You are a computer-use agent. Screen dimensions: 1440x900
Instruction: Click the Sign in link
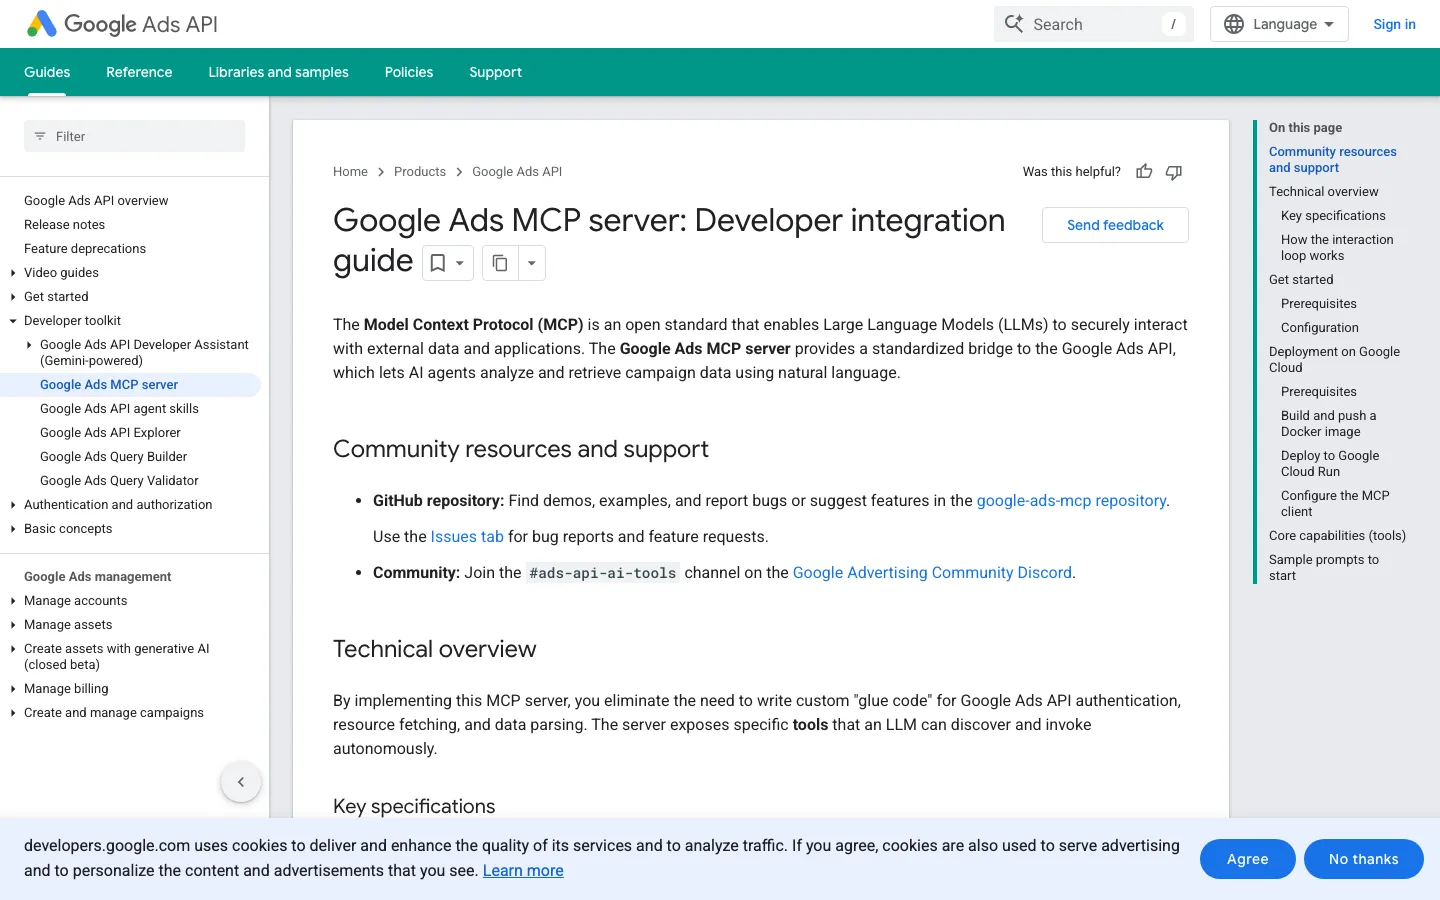(1394, 24)
